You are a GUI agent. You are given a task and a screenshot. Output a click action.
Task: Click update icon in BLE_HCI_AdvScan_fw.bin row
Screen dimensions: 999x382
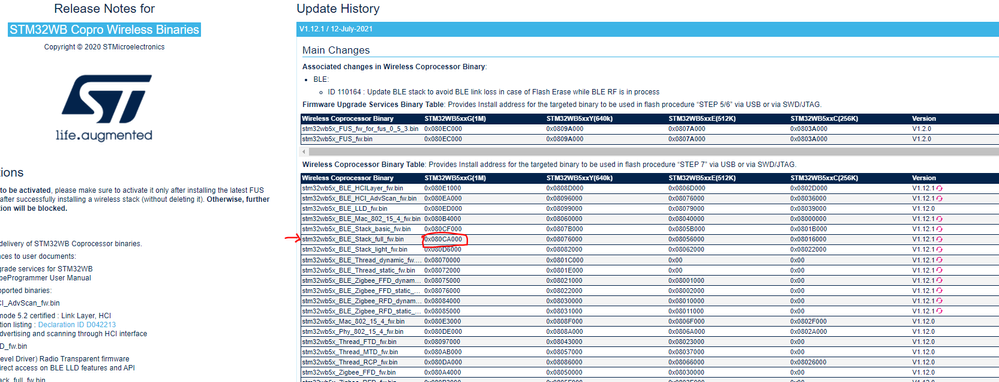938,199
